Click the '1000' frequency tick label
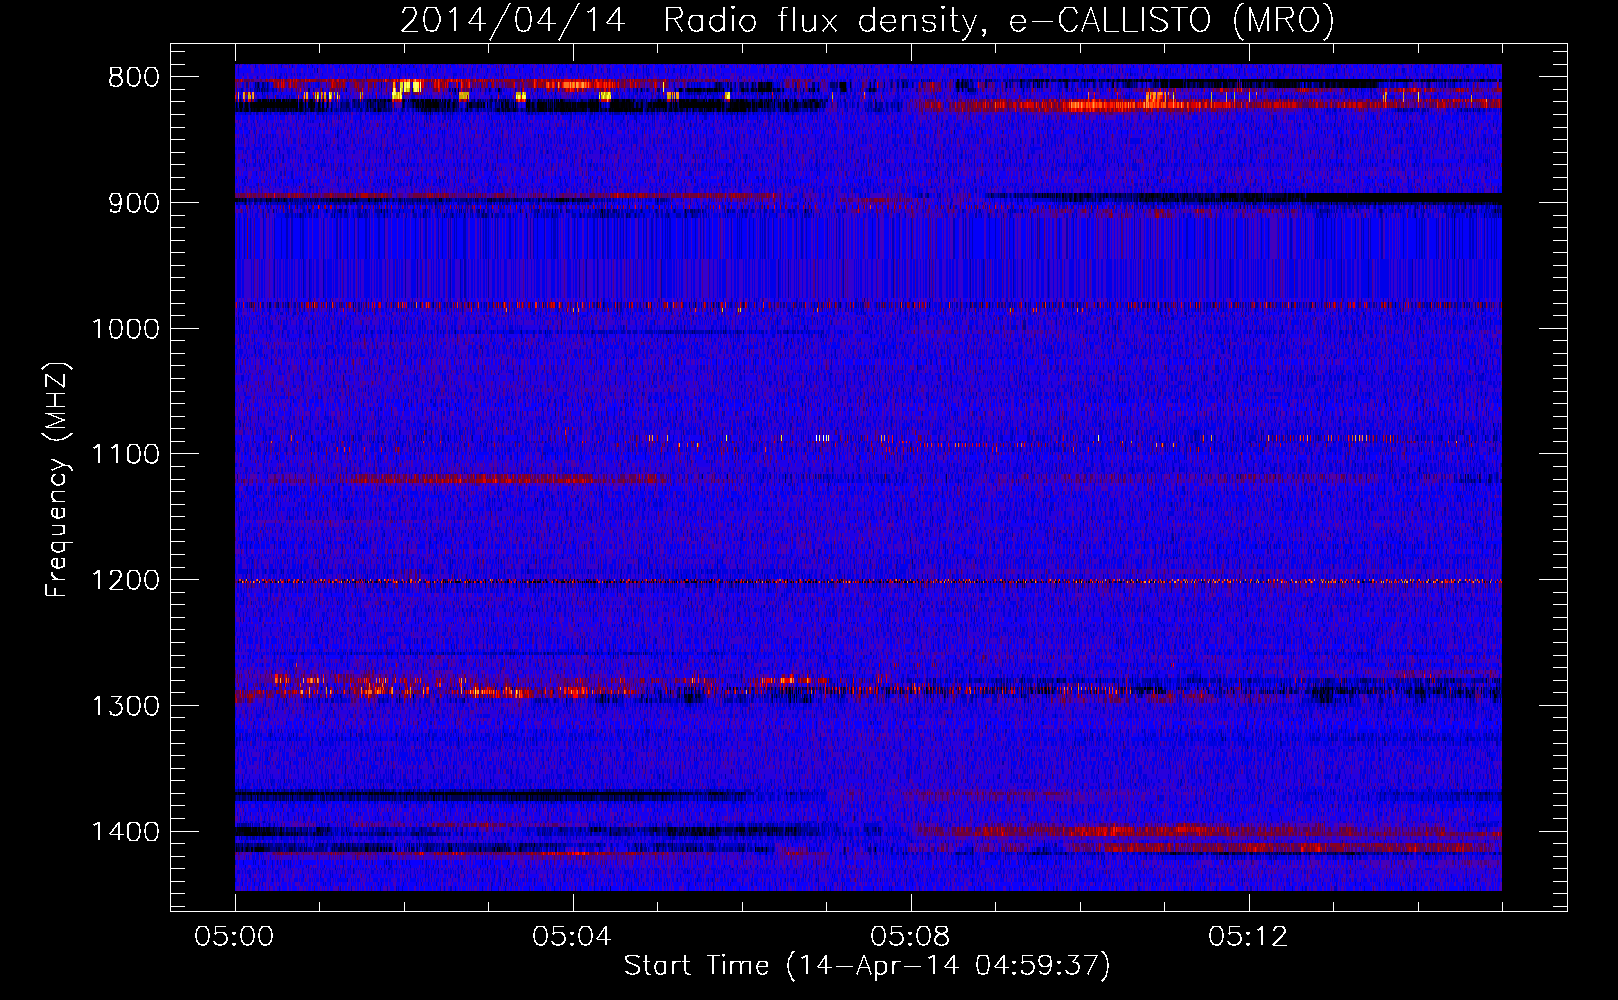The width and height of the screenshot is (1618, 1000). tap(125, 329)
